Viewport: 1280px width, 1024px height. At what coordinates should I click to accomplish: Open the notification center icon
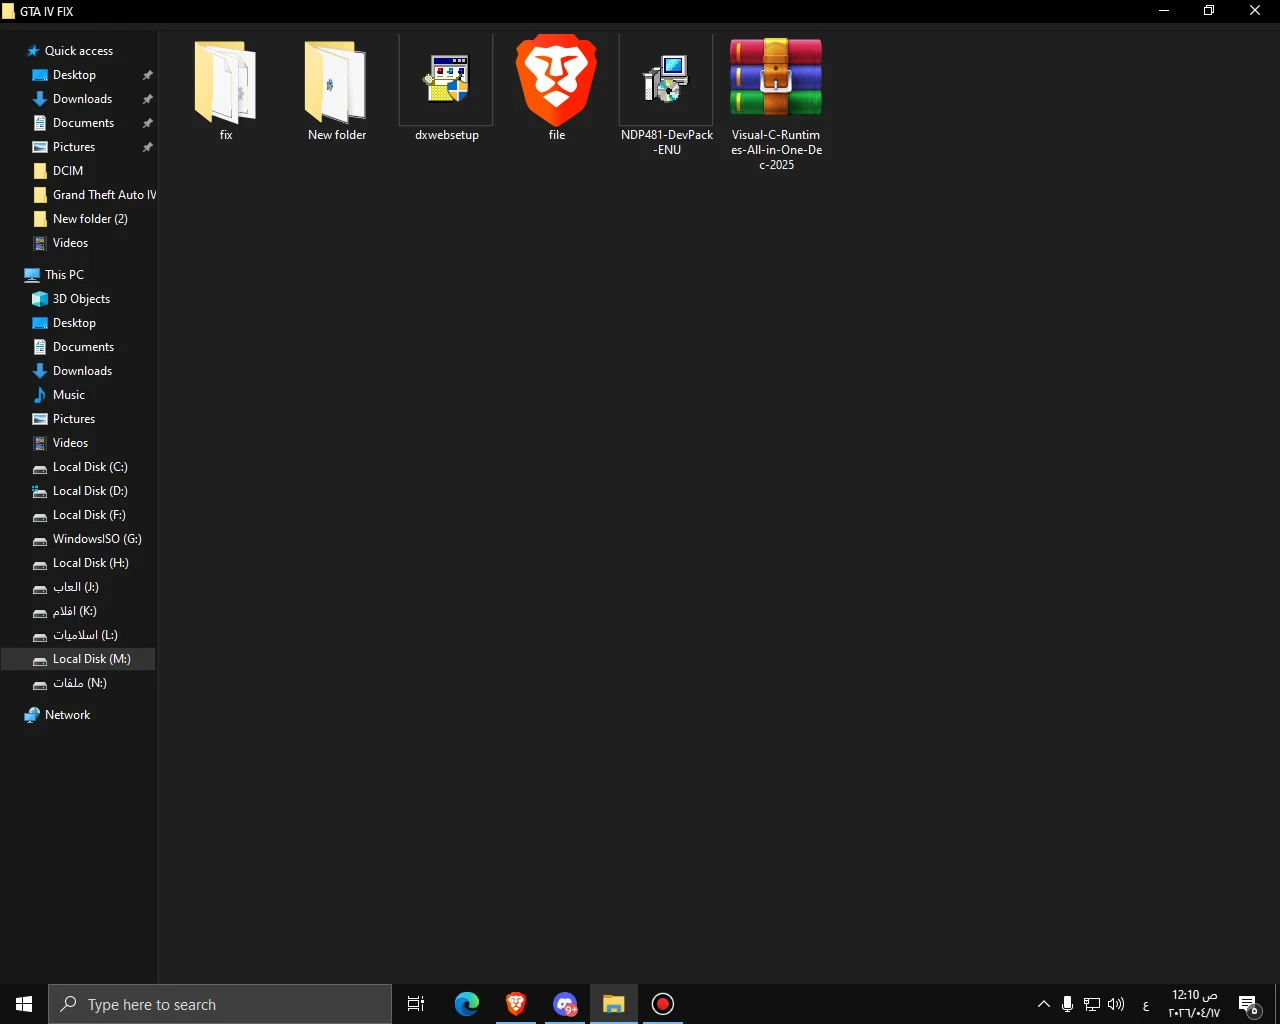pos(1248,1004)
